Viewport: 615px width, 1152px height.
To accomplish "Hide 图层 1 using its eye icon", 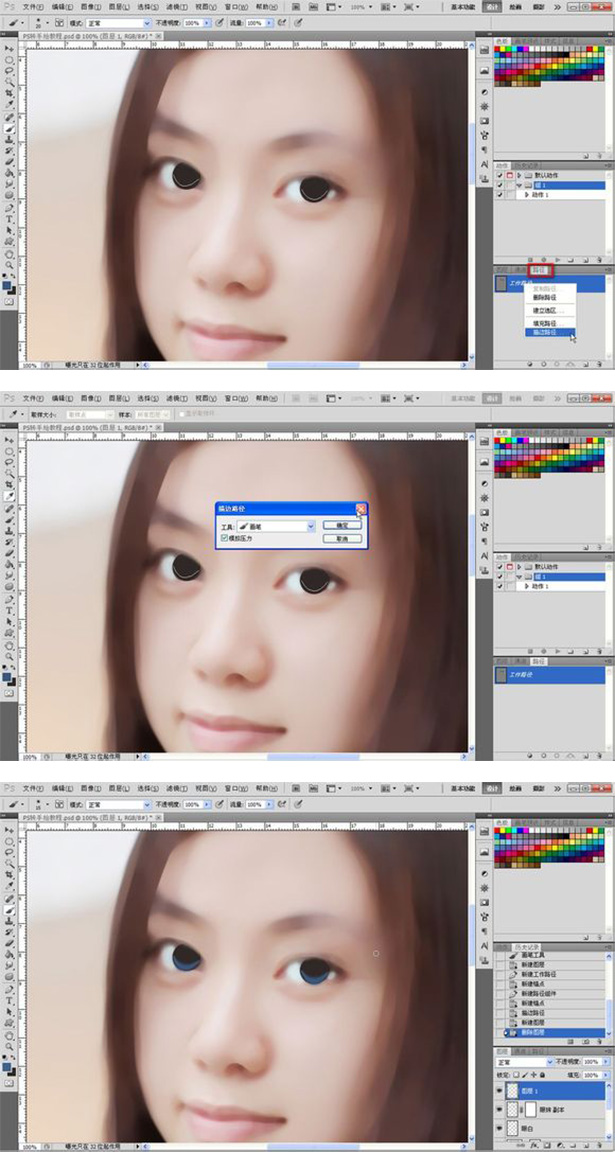I will [x=500, y=1089].
